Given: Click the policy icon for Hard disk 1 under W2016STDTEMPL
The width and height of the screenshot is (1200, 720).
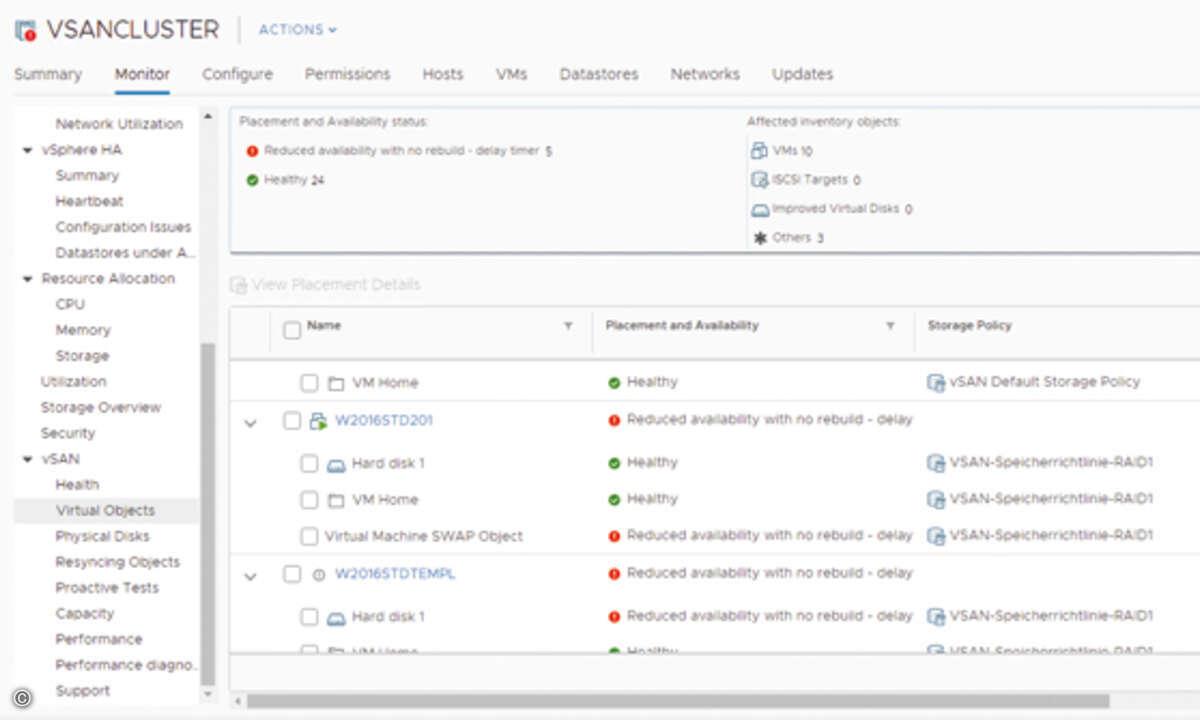Looking at the screenshot, I should pyautogui.click(x=936, y=616).
